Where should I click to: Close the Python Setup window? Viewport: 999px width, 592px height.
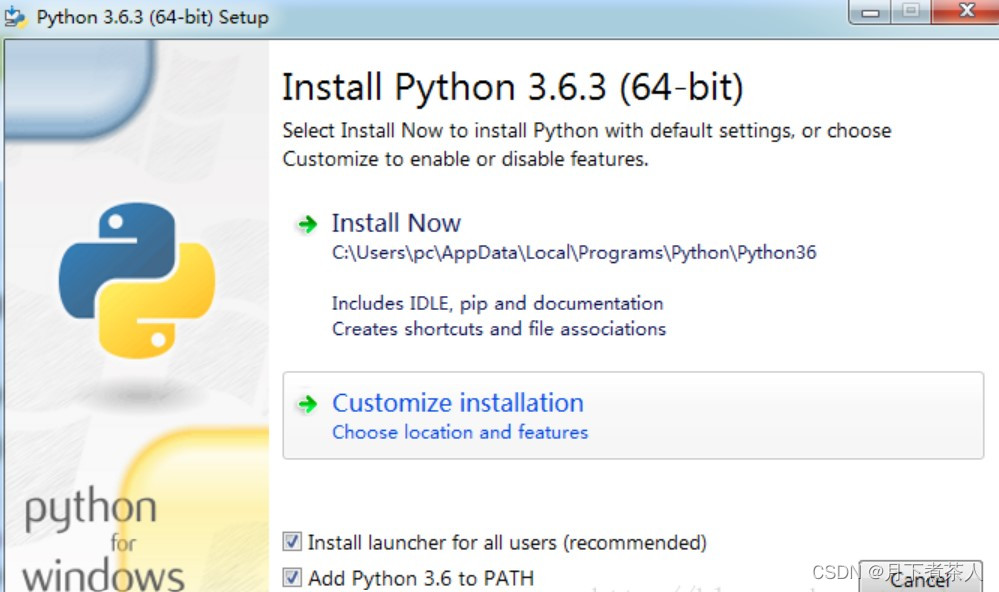pos(966,11)
